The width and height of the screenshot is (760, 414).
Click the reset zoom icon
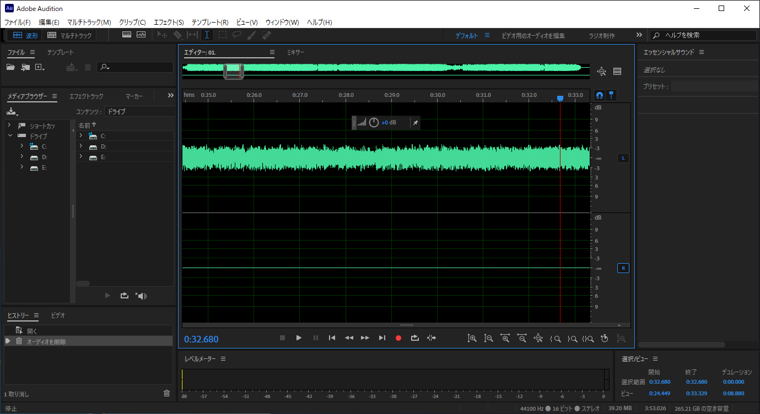pyautogui.click(x=604, y=338)
